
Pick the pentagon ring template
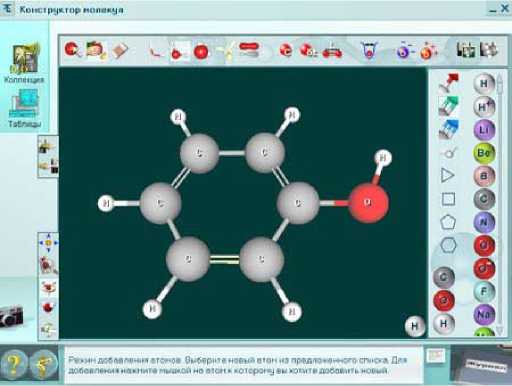point(448,222)
